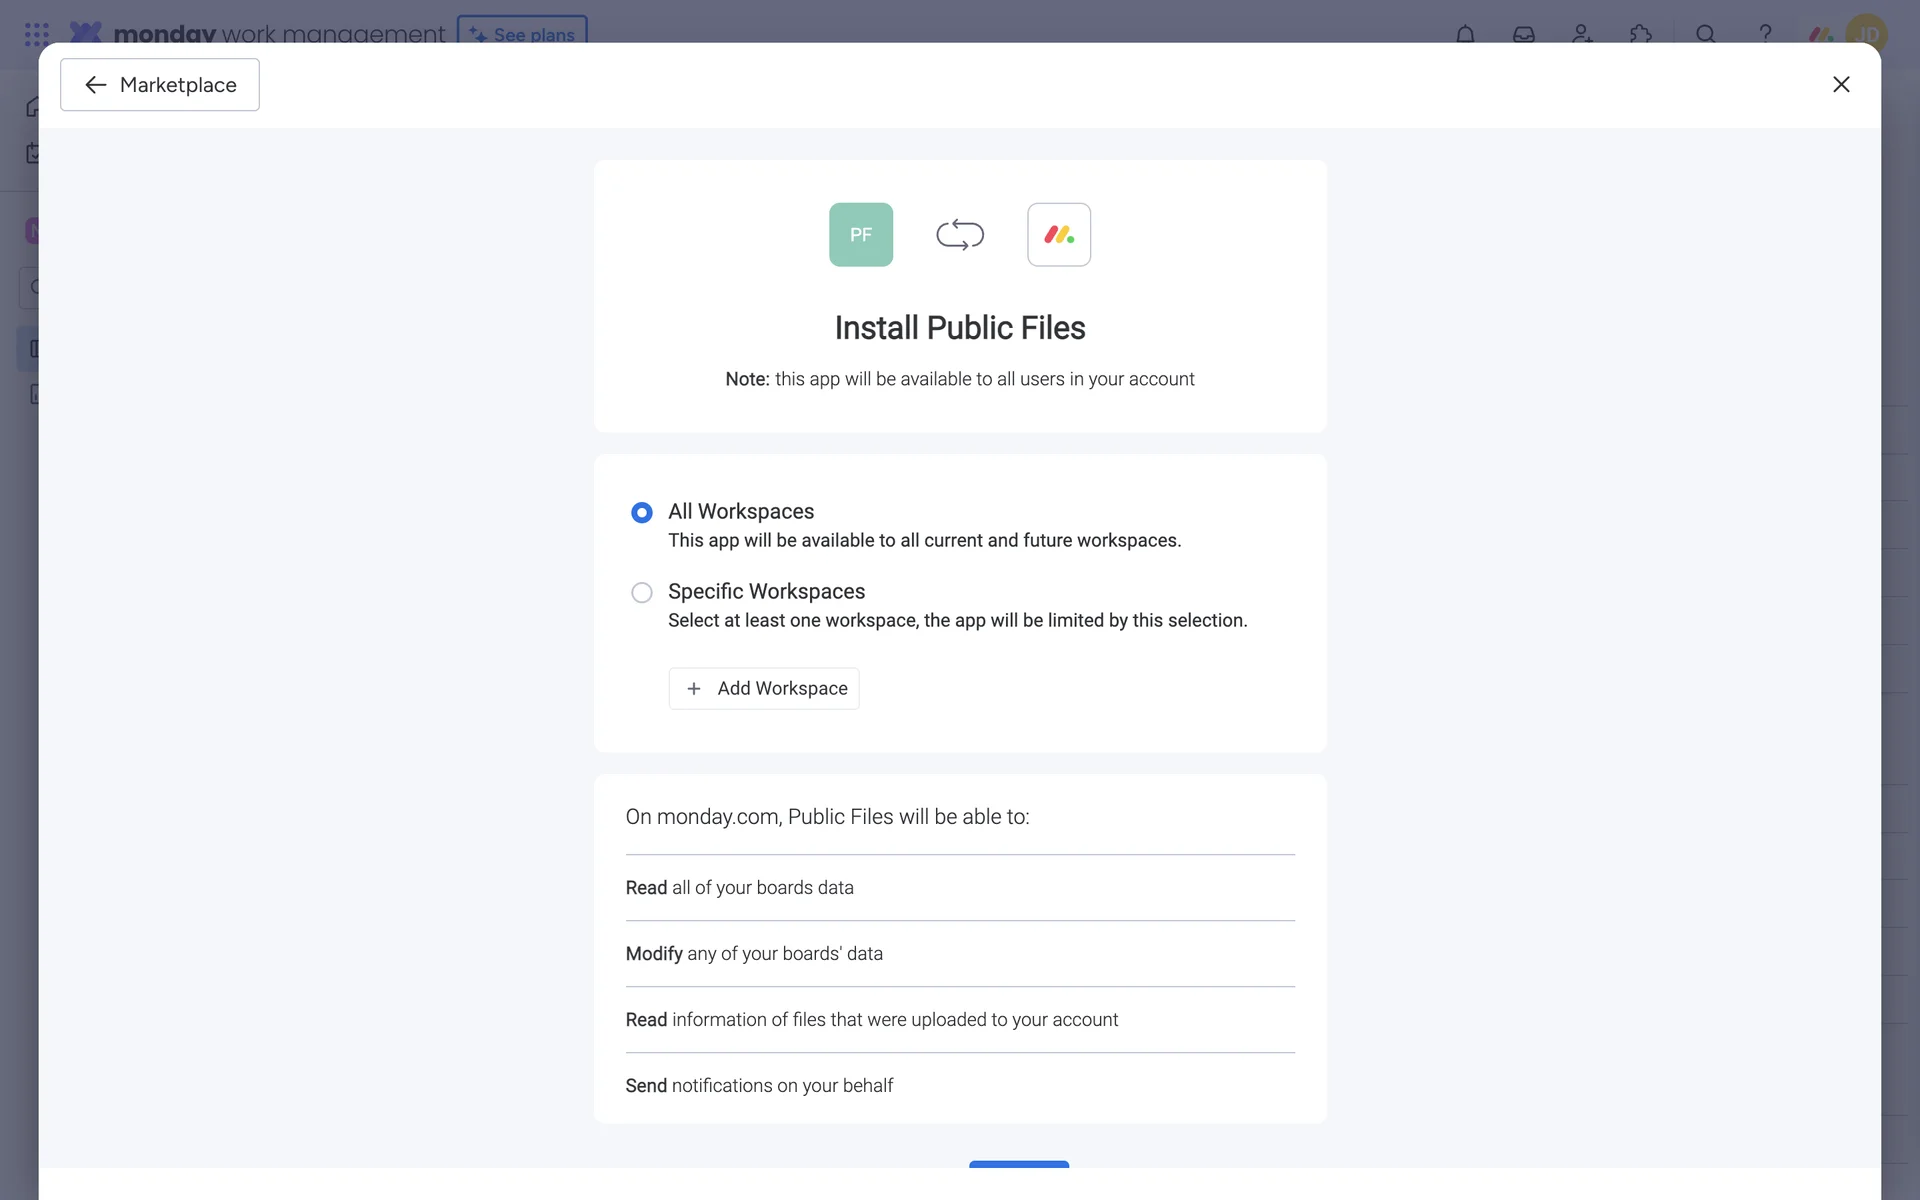Click the invite members icon
This screenshot has height=1200, width=1920.
coord(1582,34)
